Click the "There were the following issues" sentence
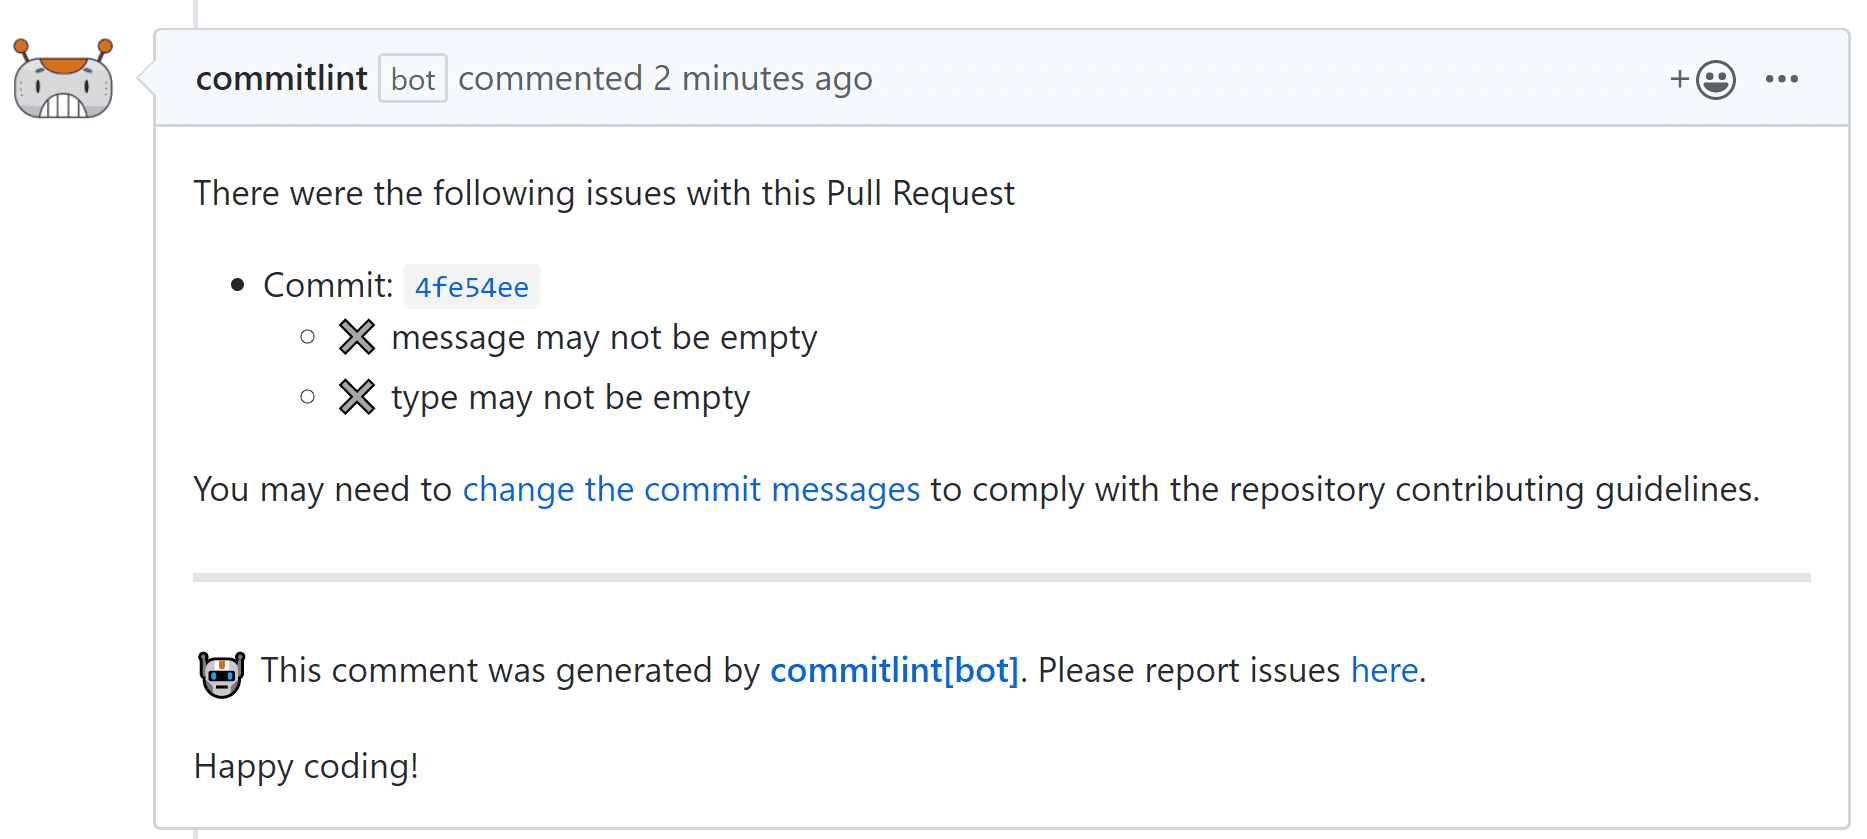 pos(604,193)
